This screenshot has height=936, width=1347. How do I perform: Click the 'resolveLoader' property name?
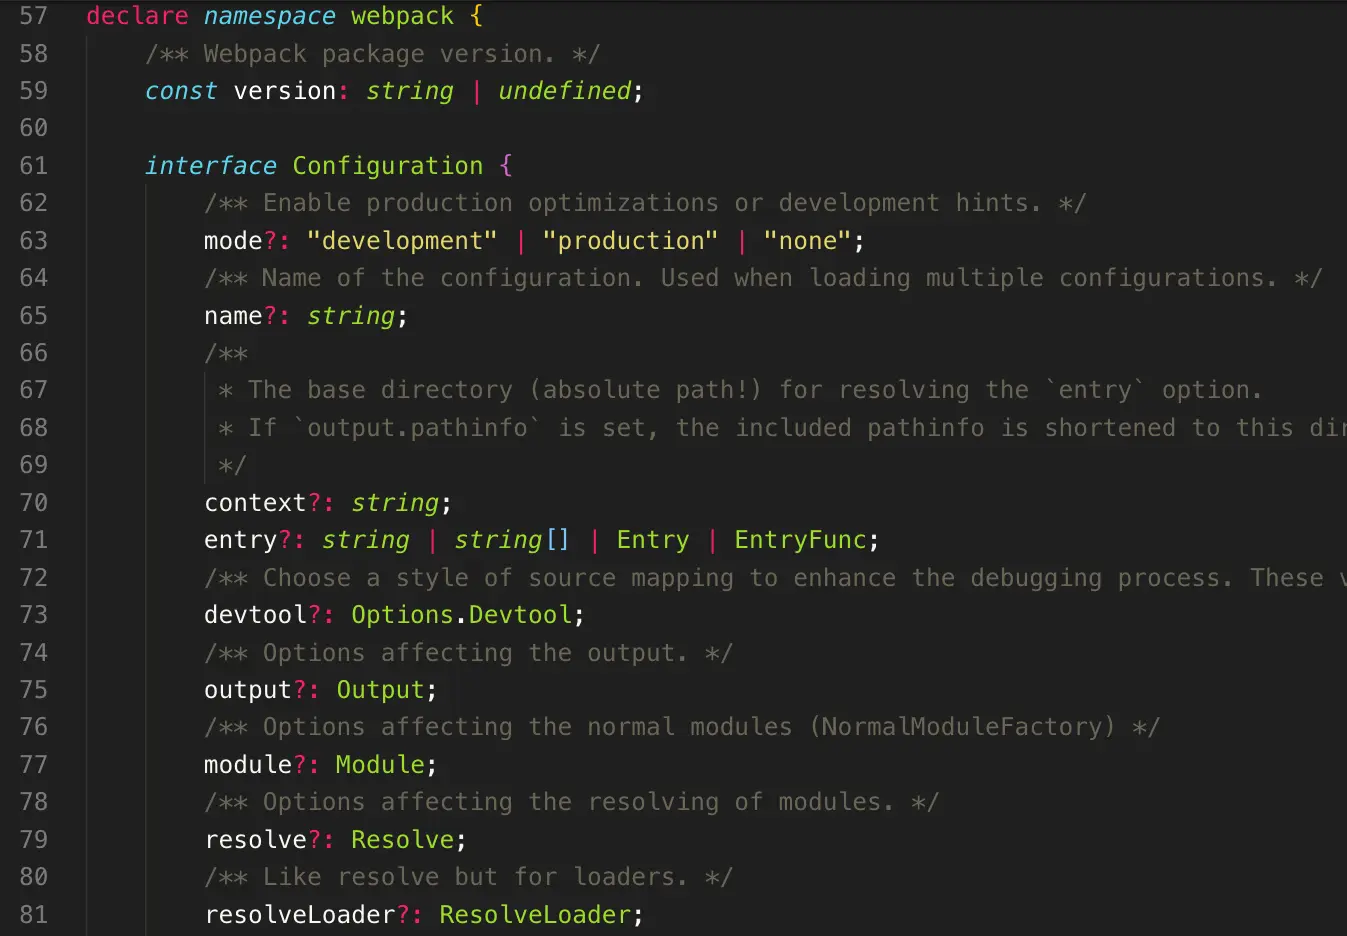[x=299, y=915]
